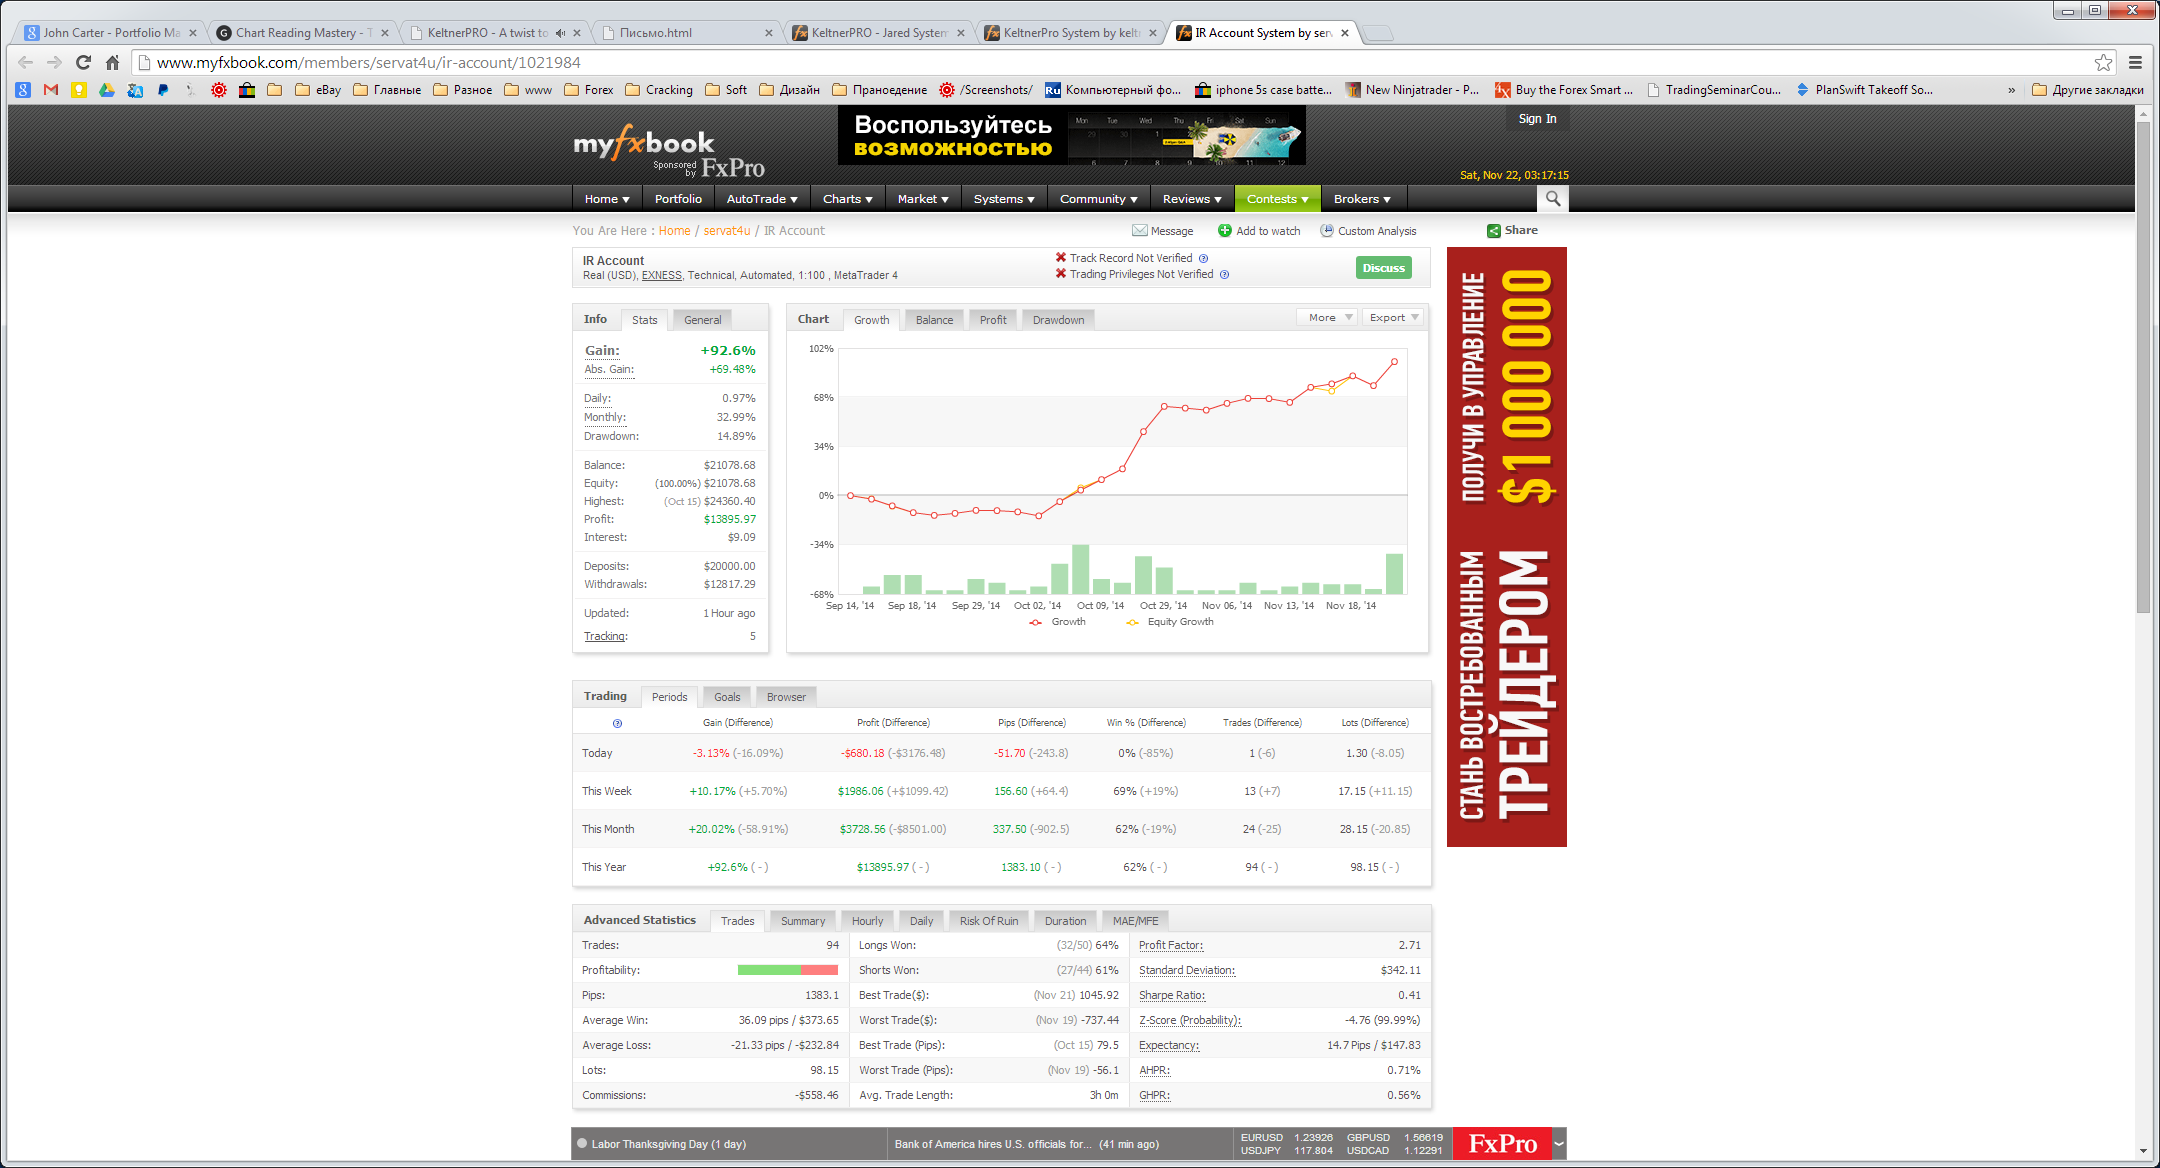This screenshot has height=1168, width=2160.
Task: Click the green Add to watch icon
Action: pos(1224,231)
